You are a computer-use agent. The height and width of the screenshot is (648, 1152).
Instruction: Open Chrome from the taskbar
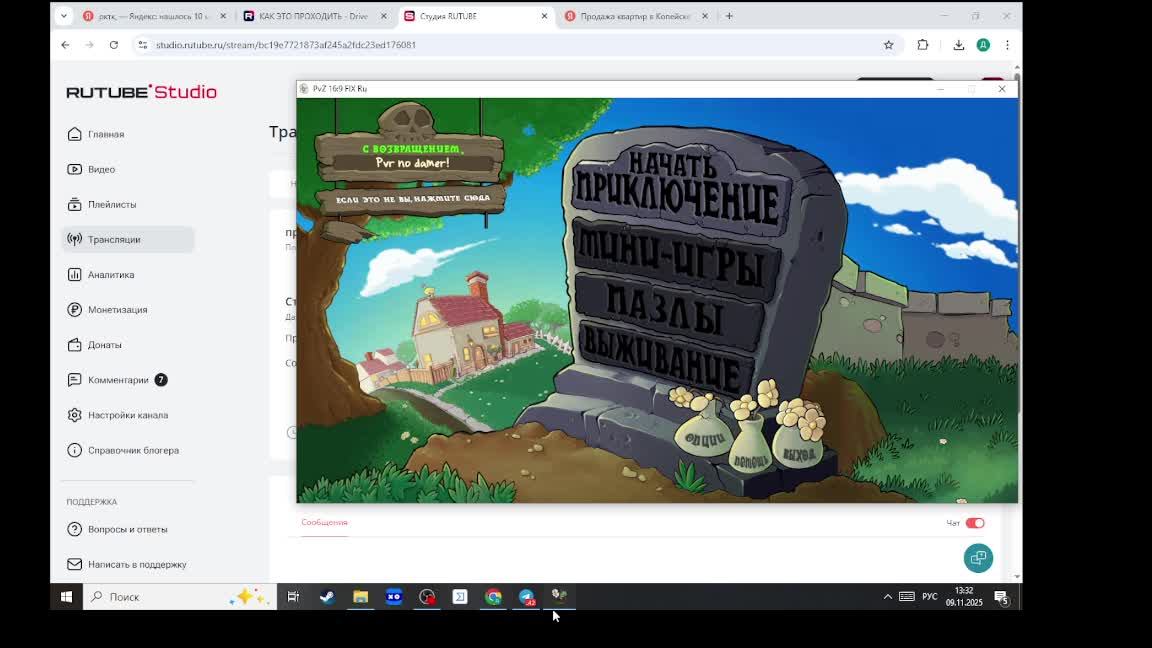493,597
